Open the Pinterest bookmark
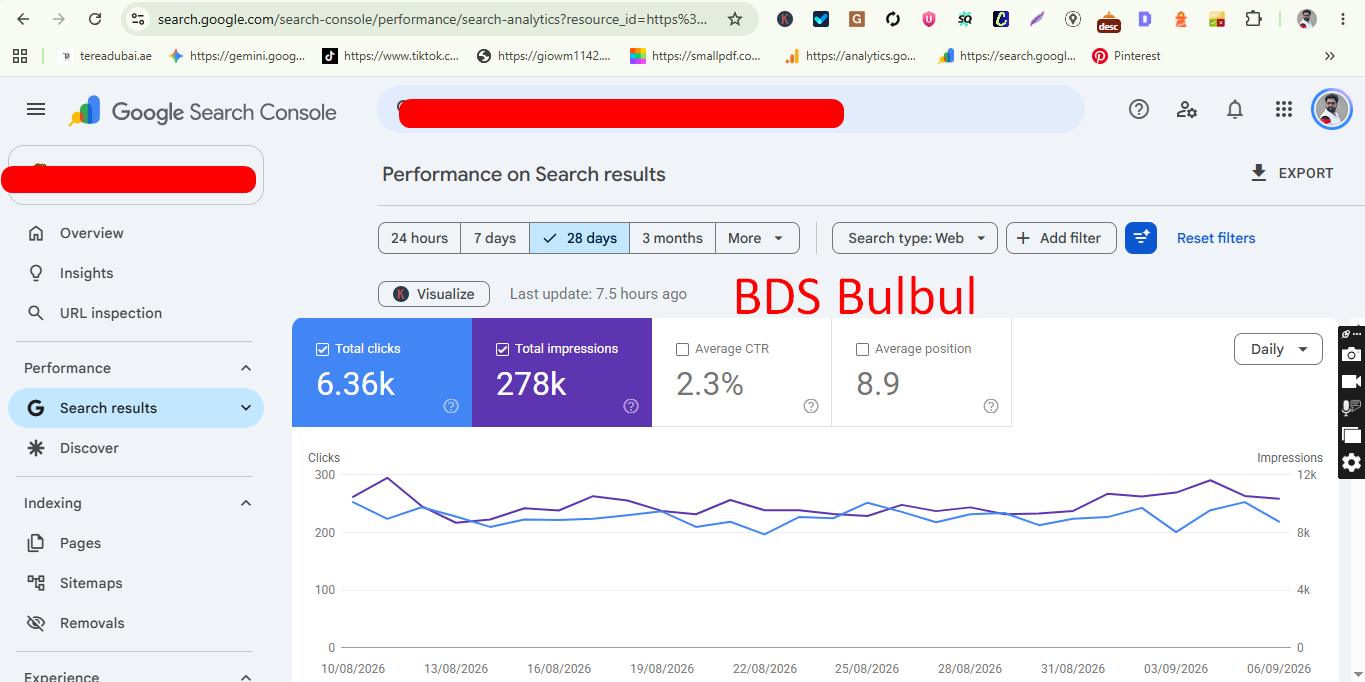 tap(1126, 56)
